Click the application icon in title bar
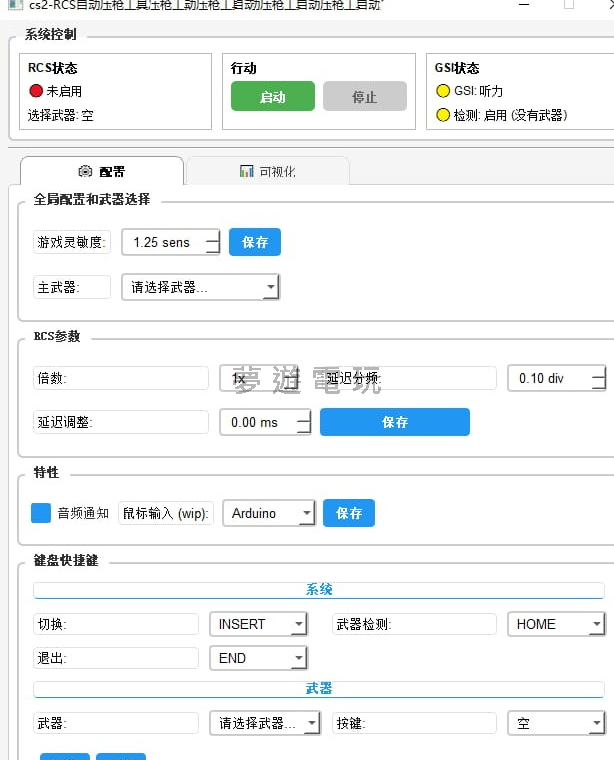 click(12, 6)
